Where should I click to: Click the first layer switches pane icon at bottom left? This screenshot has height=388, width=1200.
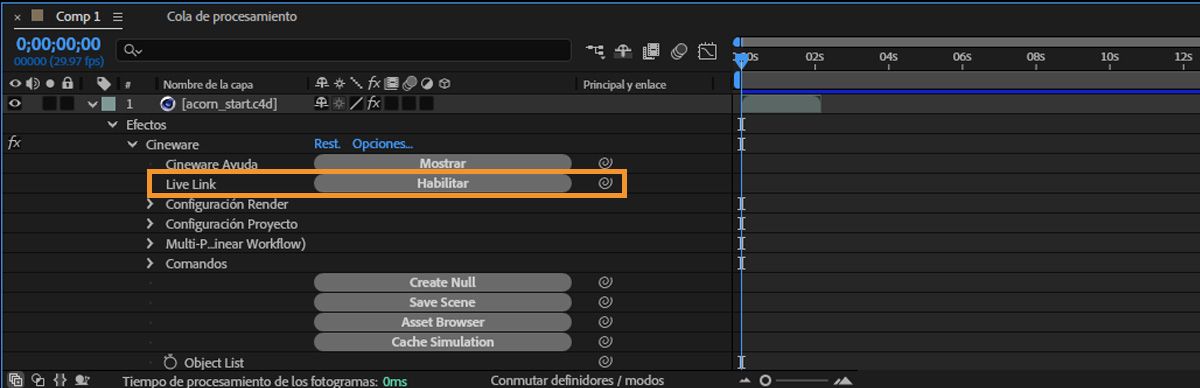[15, 380]
